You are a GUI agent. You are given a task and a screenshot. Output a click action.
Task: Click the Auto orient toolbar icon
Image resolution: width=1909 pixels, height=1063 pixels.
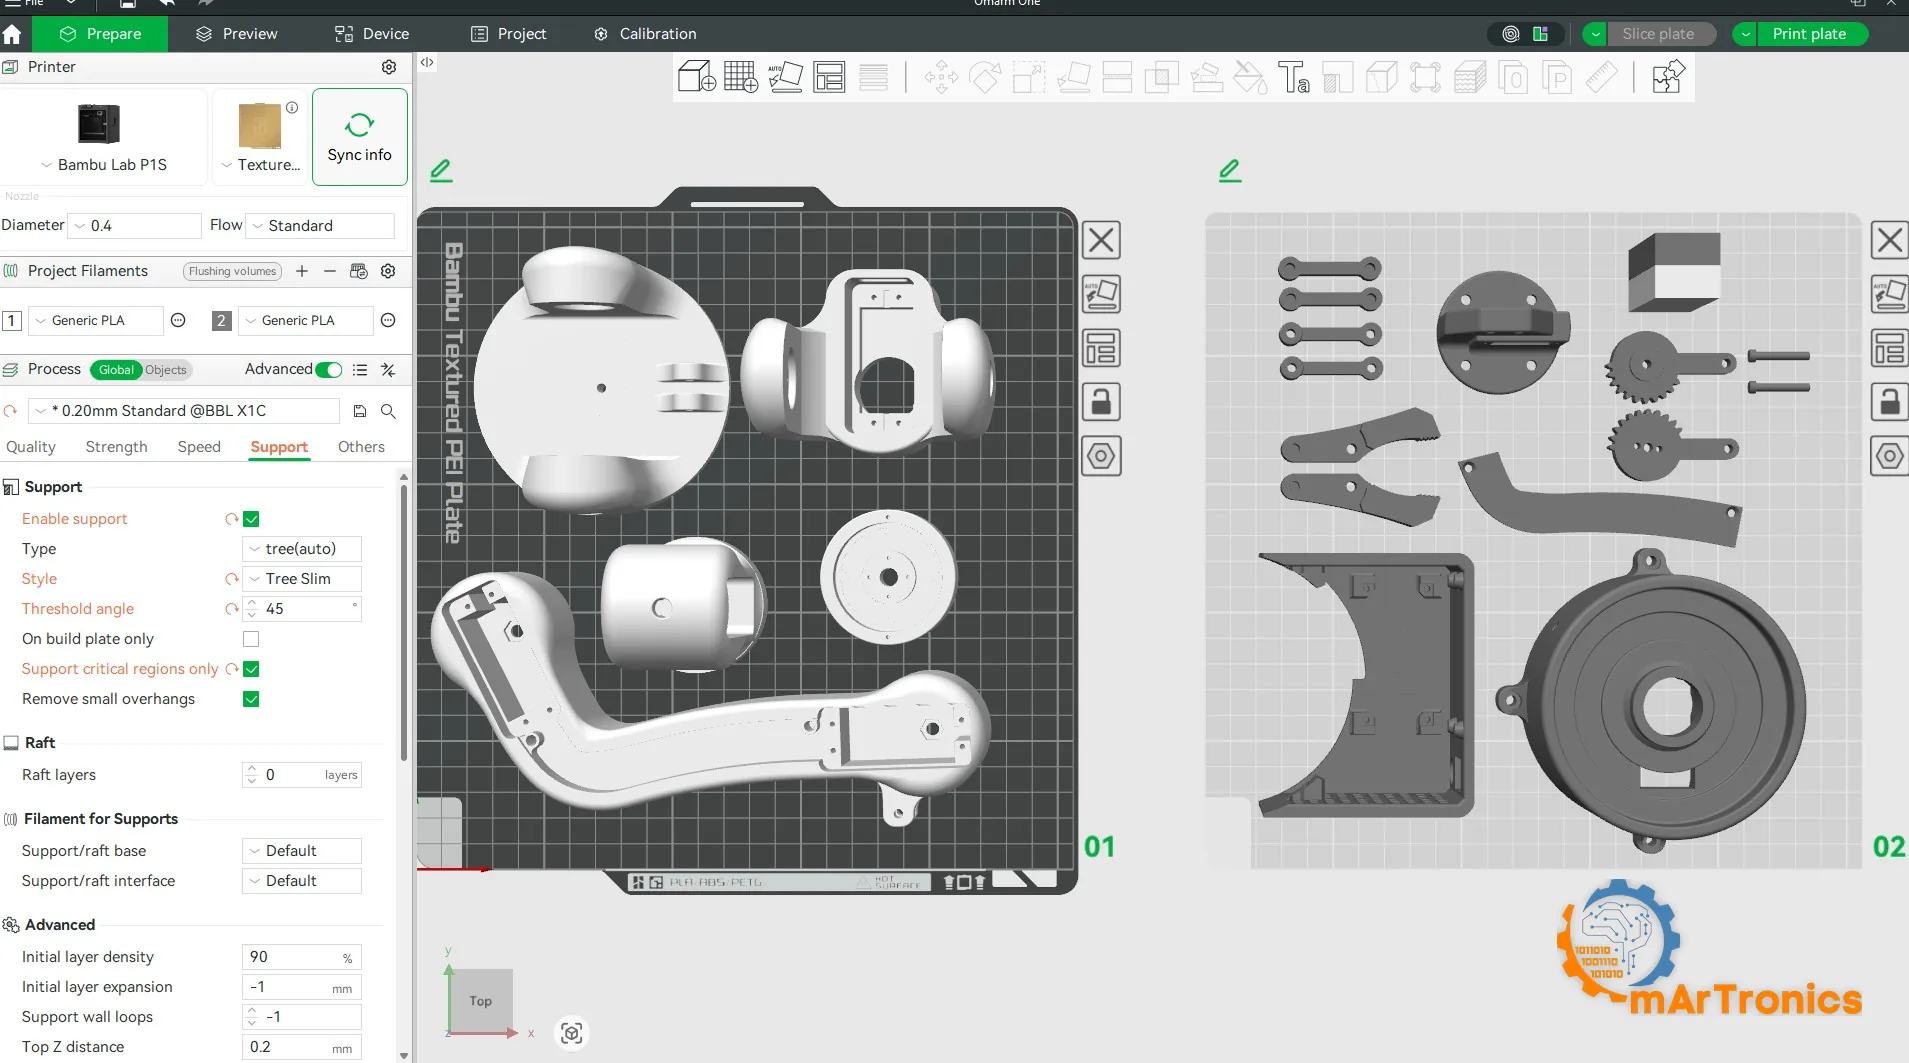point(785,77)
